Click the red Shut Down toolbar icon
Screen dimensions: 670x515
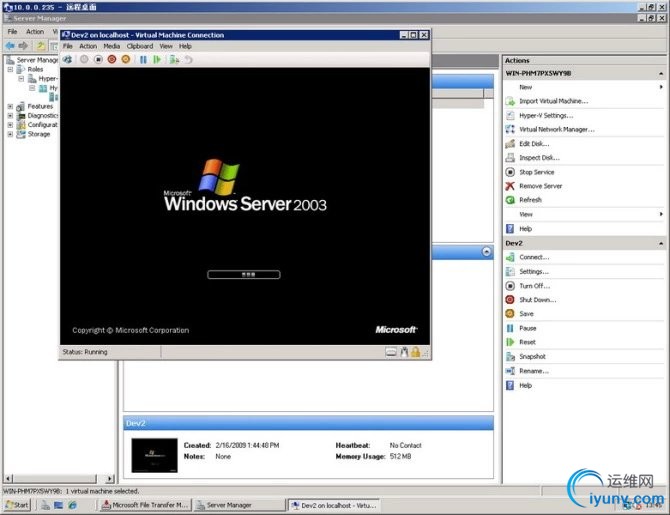(x=112, y=59)
